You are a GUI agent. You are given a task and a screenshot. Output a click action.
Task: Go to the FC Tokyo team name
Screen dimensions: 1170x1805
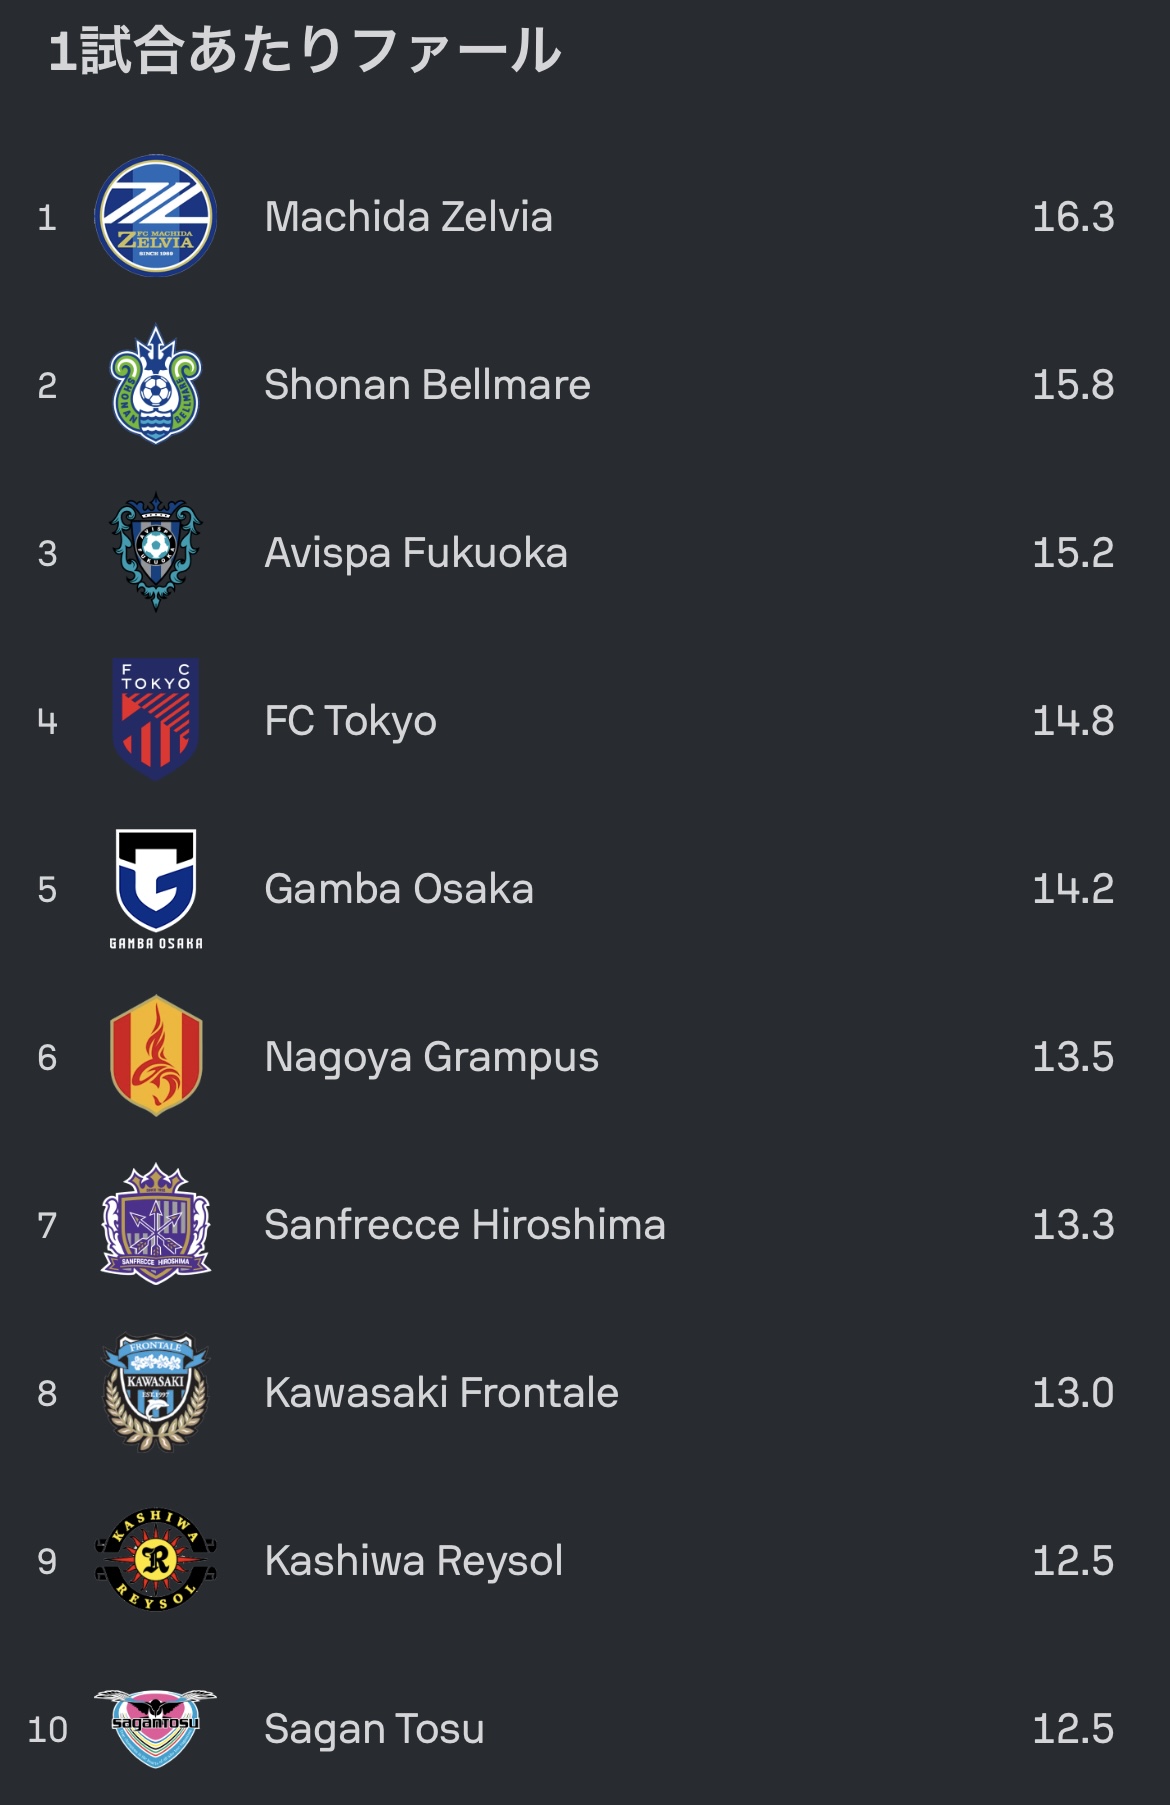click(x=350, y=721)
